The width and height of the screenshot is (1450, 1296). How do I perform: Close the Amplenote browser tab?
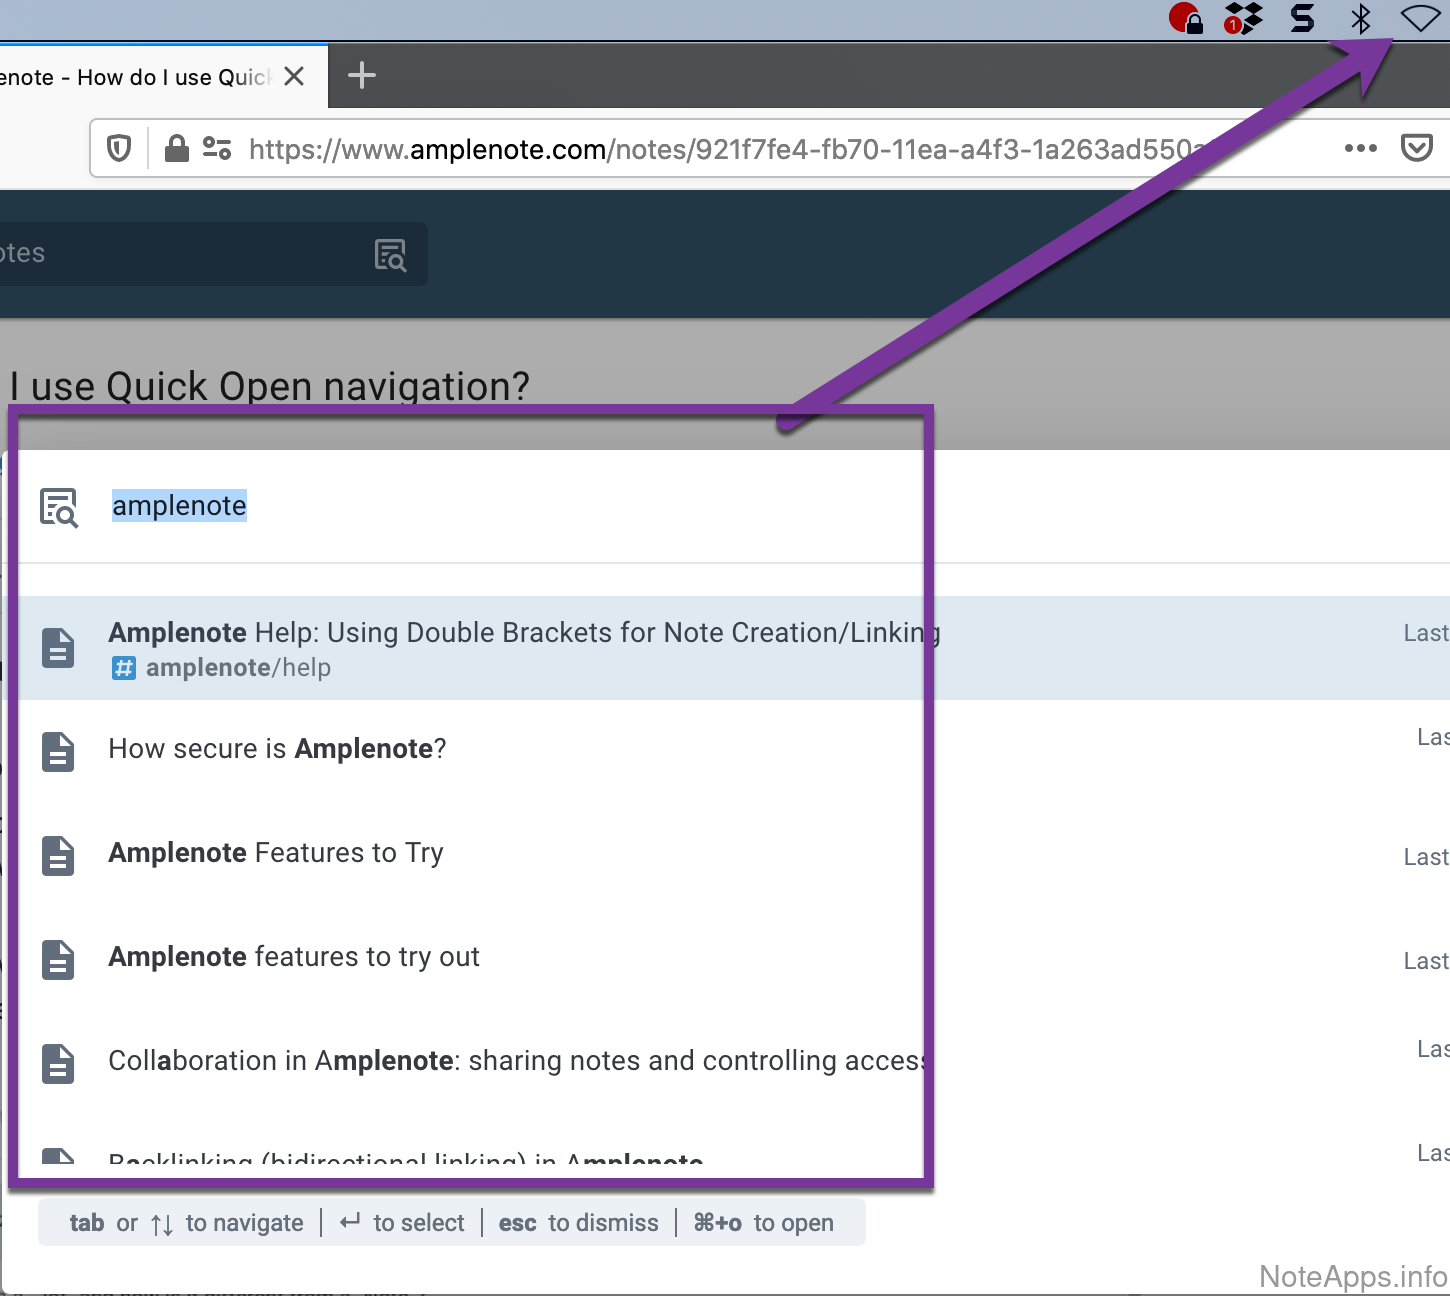click(x=294, y=77)
